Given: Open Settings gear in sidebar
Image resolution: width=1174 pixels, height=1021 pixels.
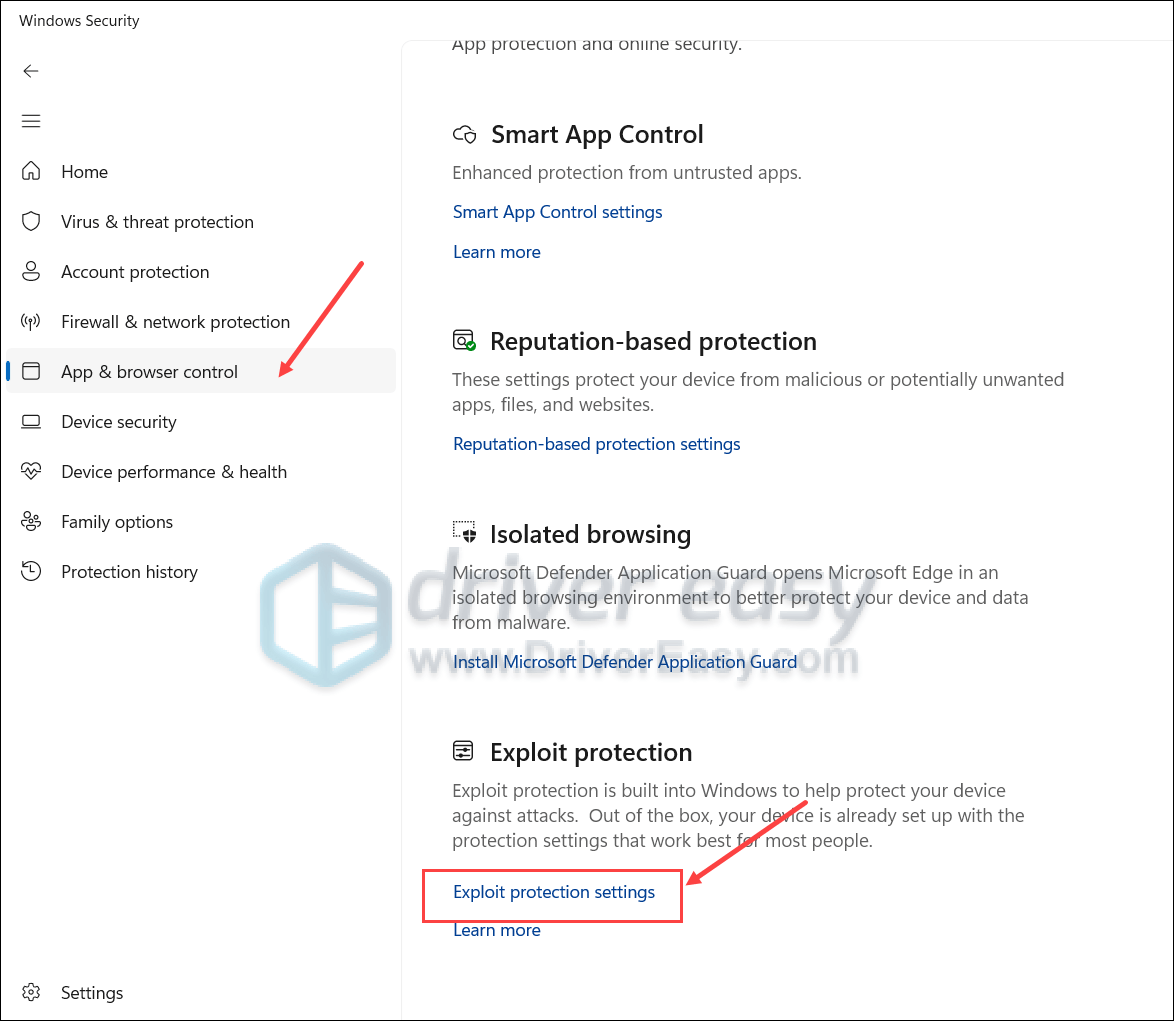Looking at the screenshot, I should (31, 993).
